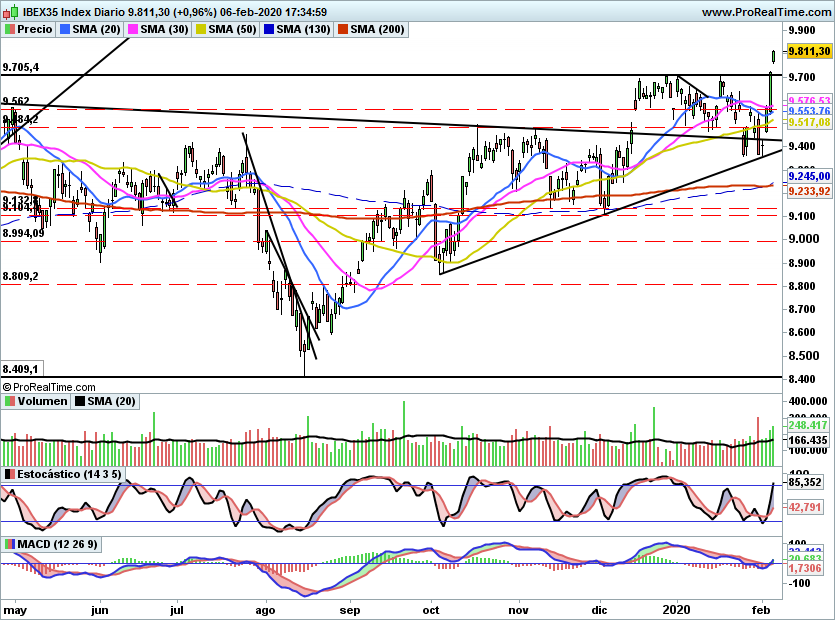Image resolution: width=835 pixels, height=620 pixels.
Task: Select the SMA (200) legend label
Action: point(378,29)
